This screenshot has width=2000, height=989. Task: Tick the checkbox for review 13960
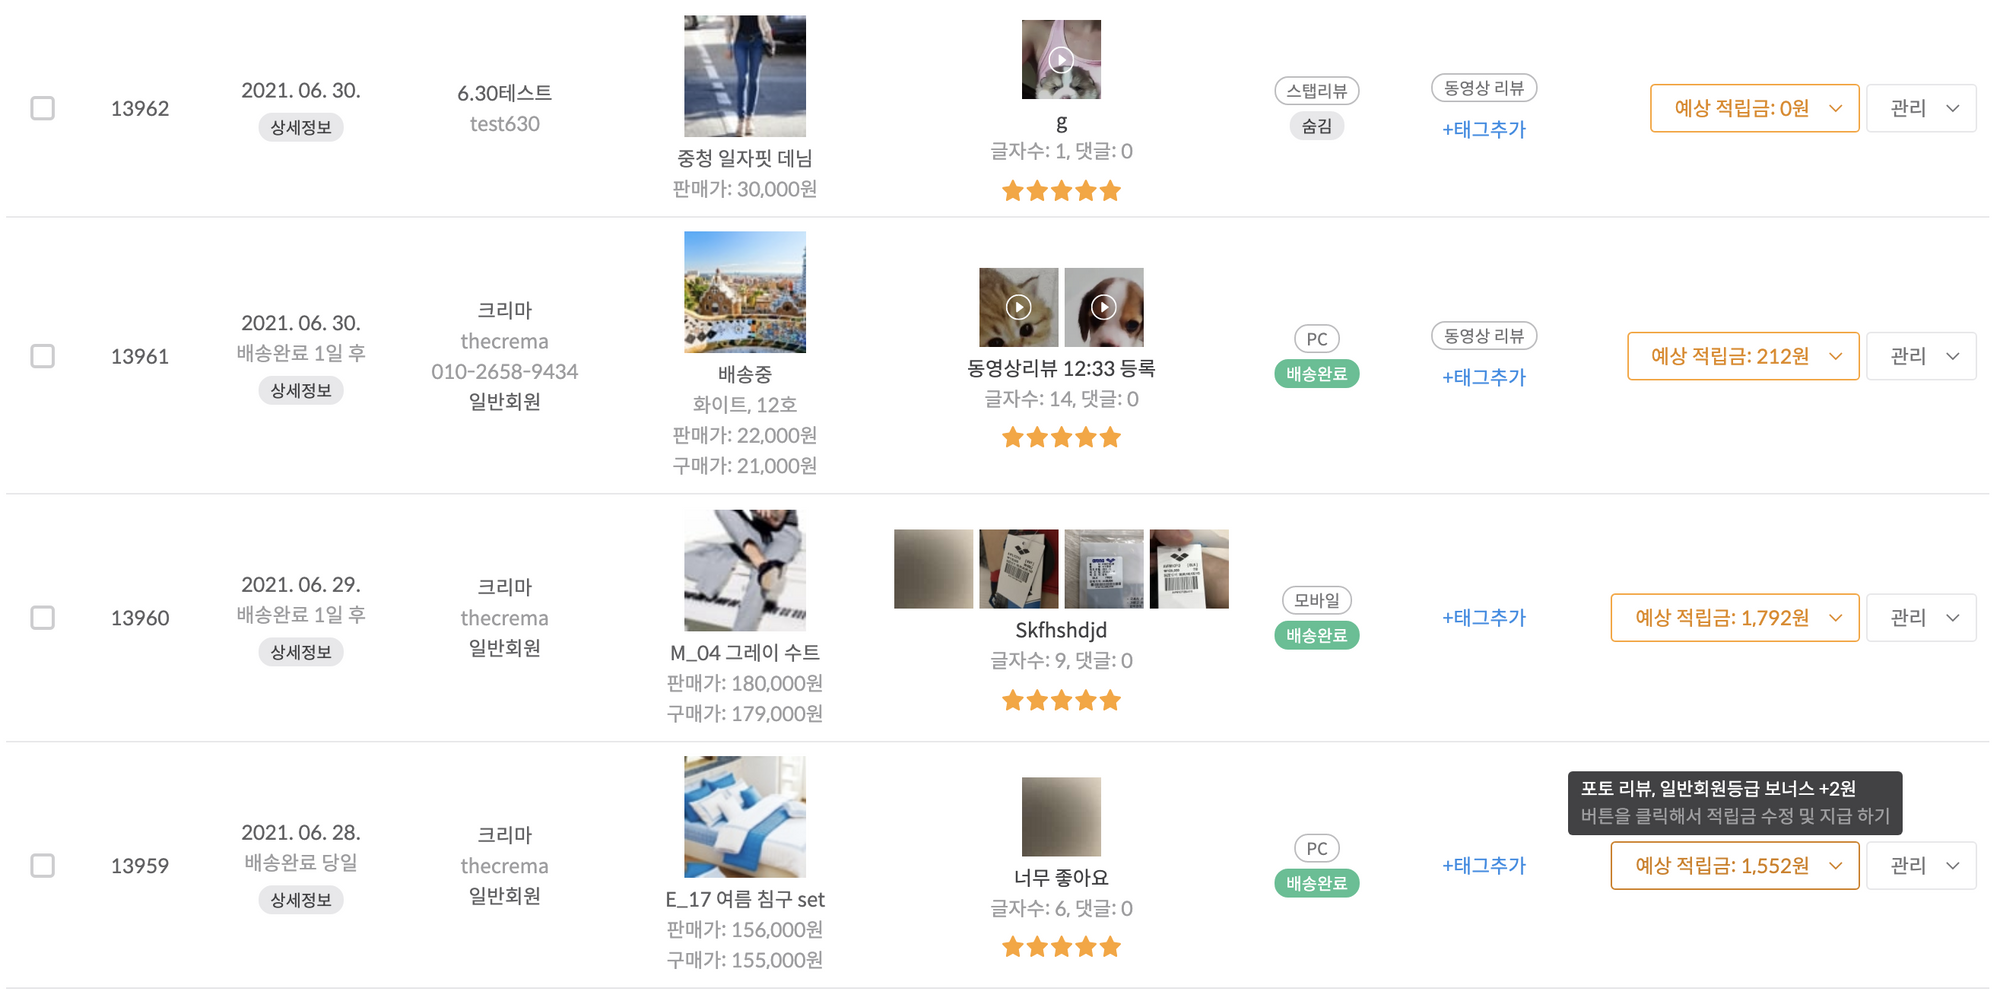click(x=42, y=618)
